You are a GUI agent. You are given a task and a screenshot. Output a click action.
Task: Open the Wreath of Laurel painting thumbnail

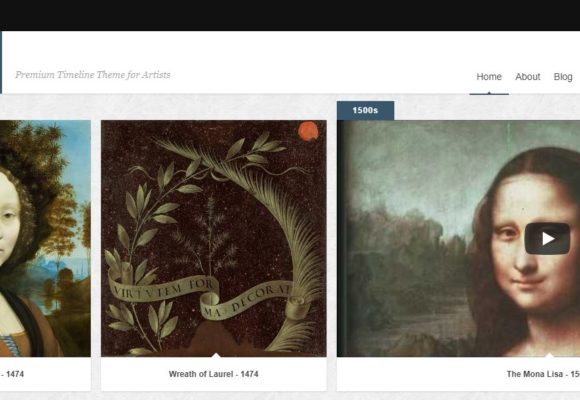pyautogui.click(x=214, y=238)
